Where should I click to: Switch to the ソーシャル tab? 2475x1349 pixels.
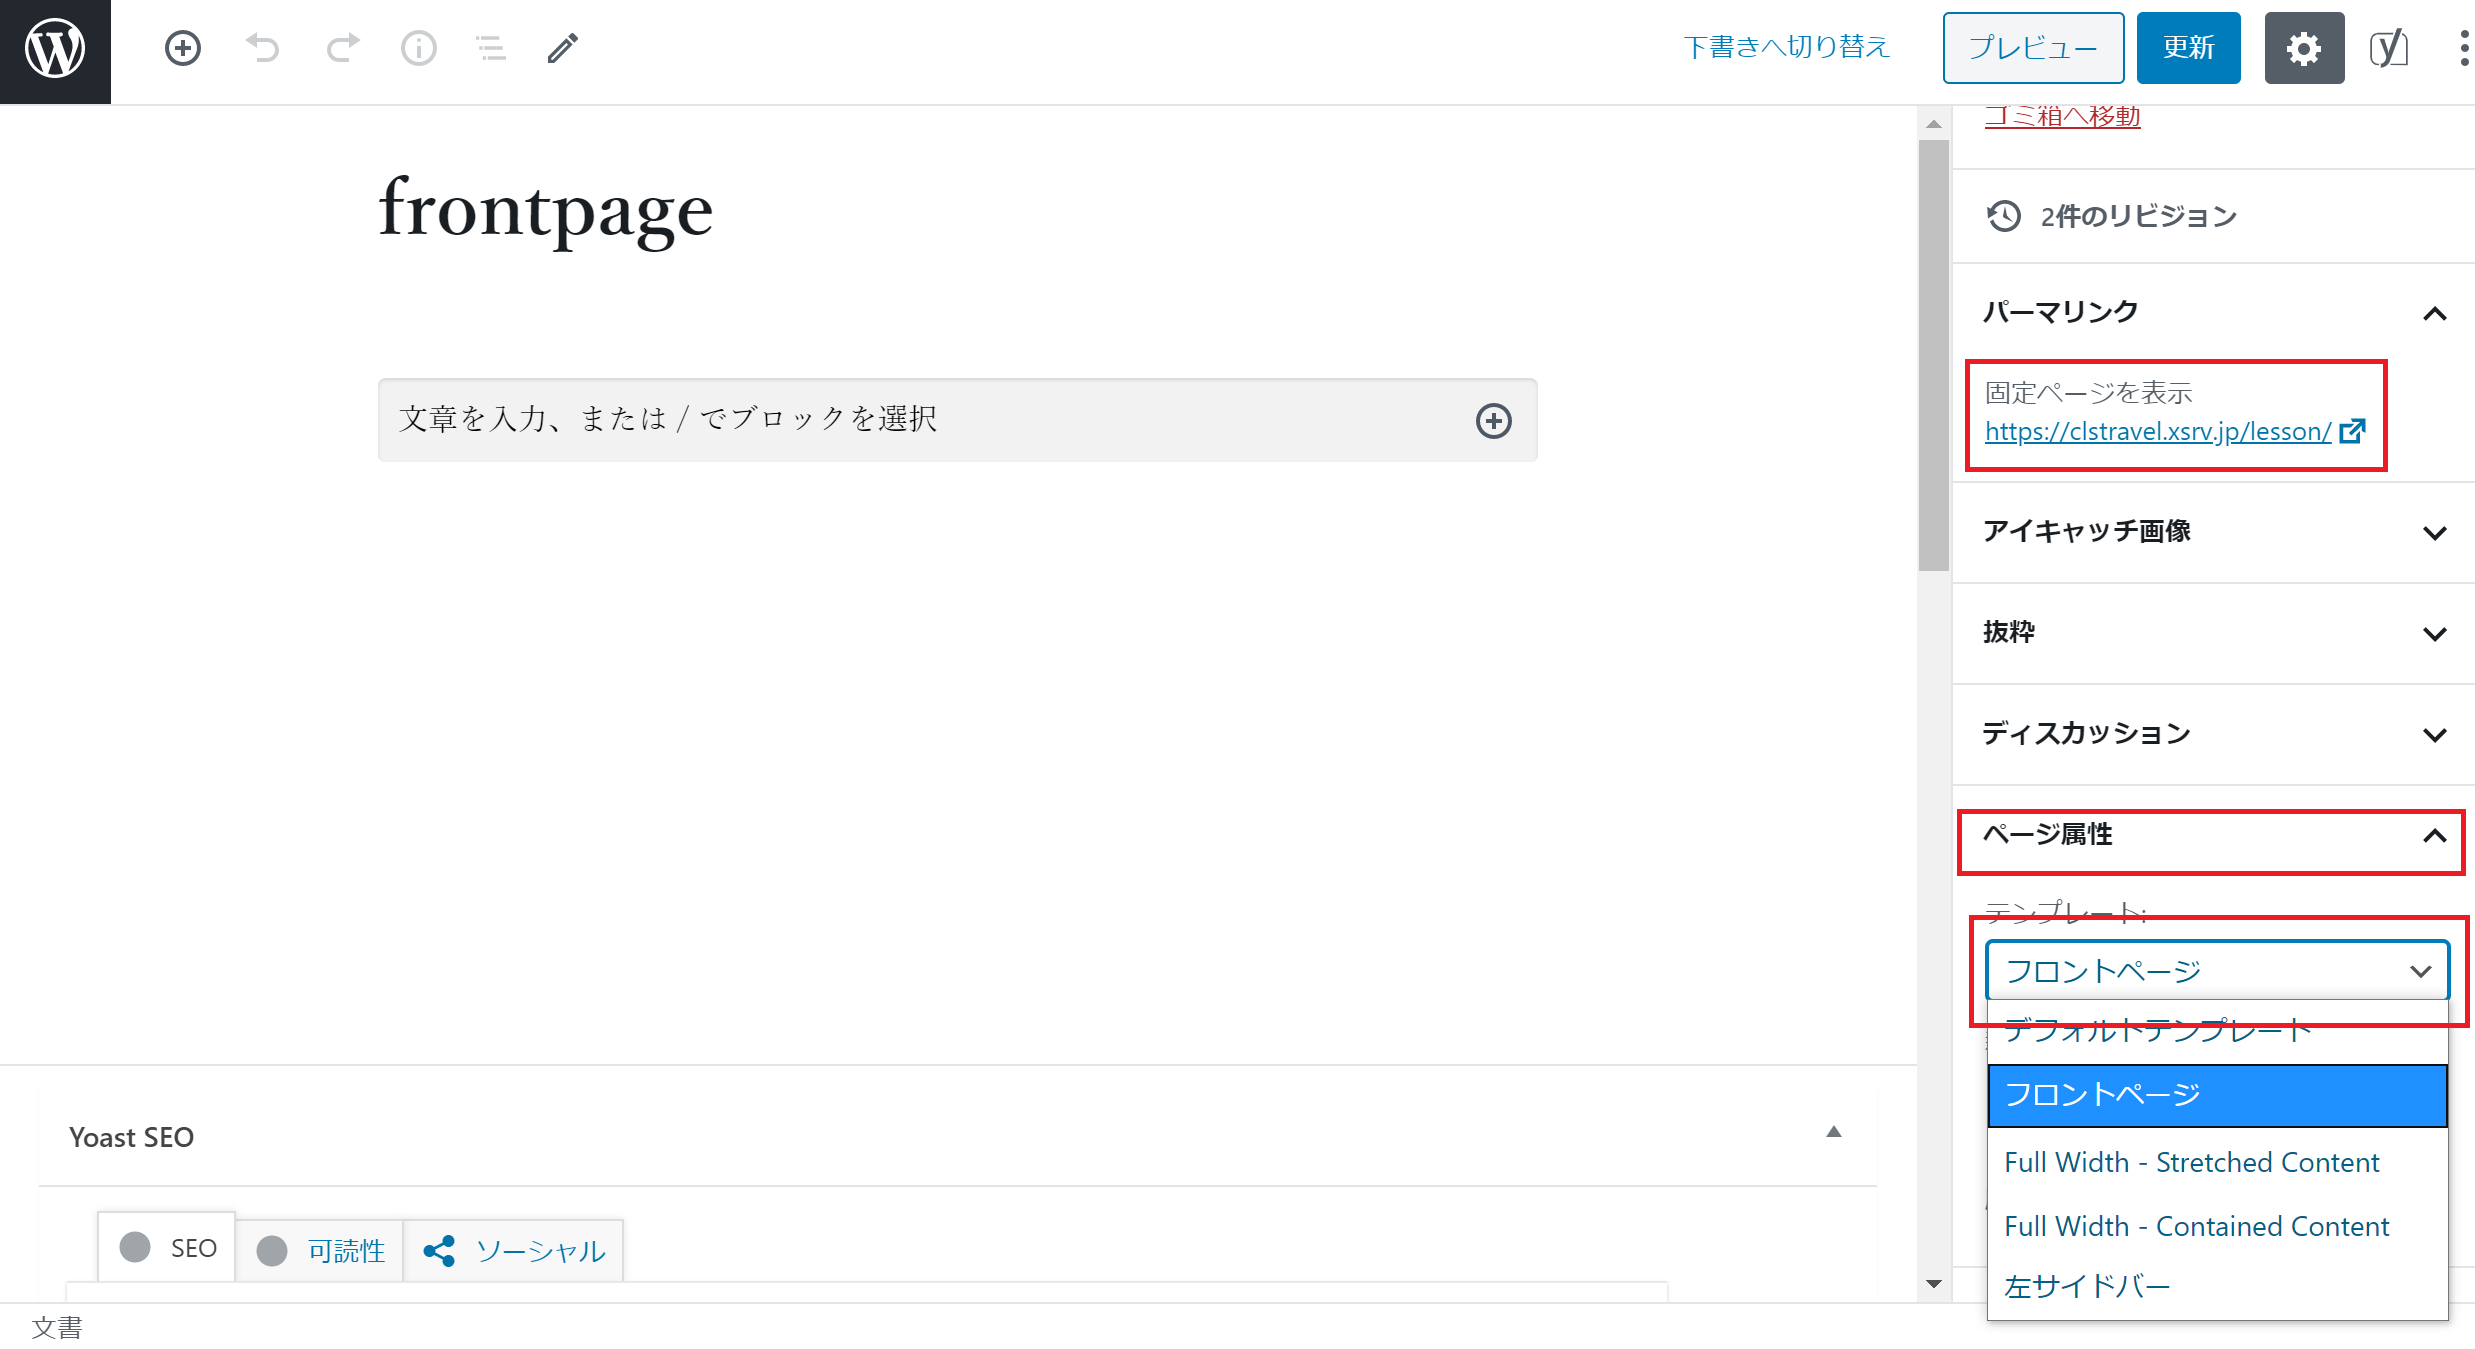[x=514, y=1250]
